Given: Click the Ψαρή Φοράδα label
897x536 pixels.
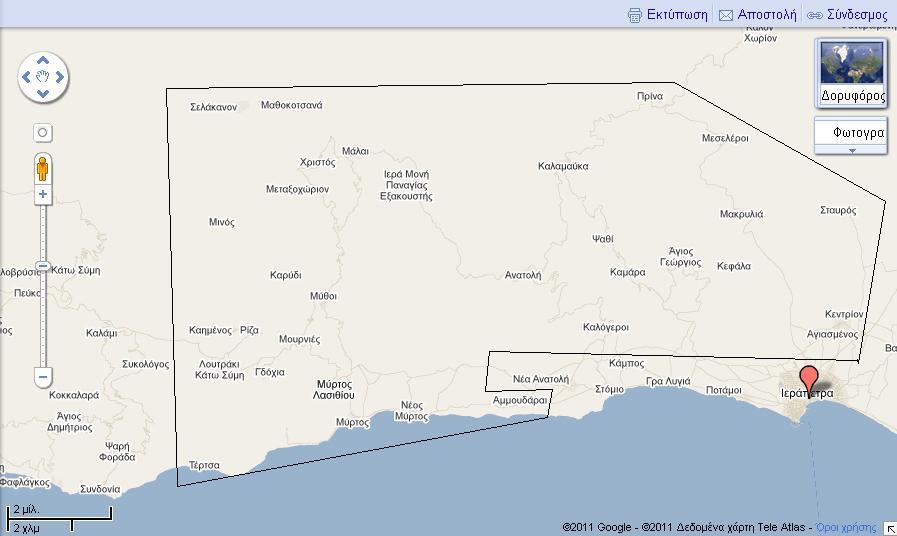Looking at the screenshot, I should tap(117, 452).
